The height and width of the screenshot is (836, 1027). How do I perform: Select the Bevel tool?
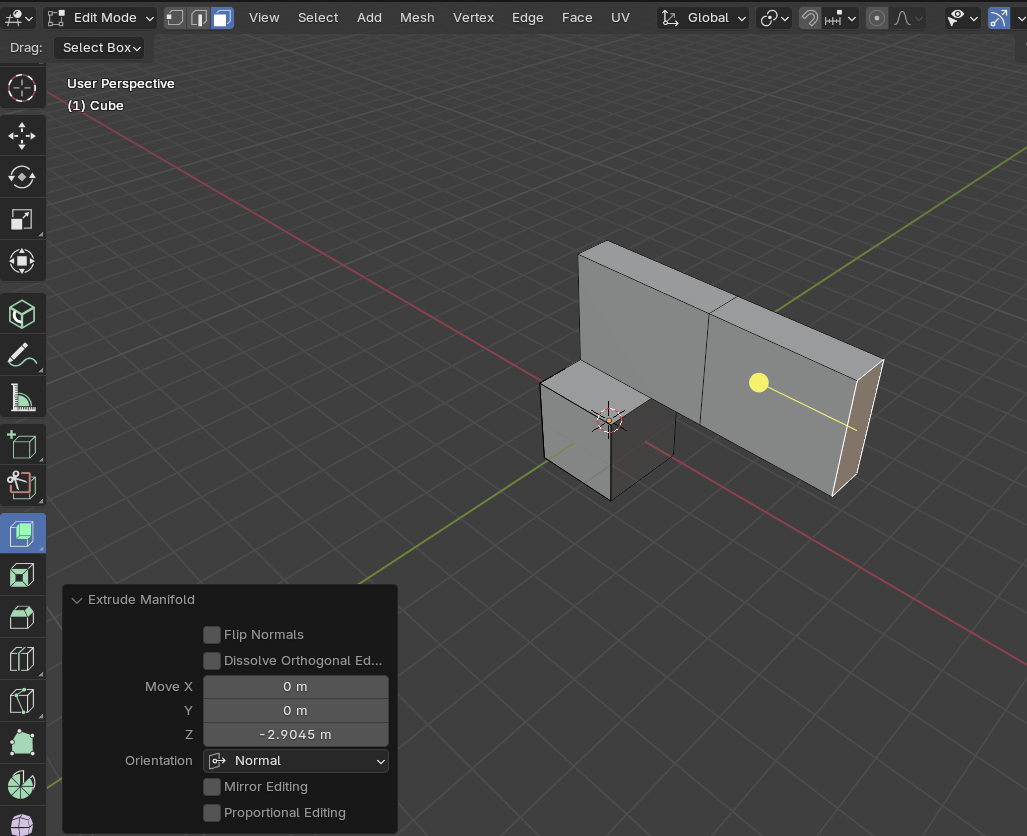(x=22, y=617)
